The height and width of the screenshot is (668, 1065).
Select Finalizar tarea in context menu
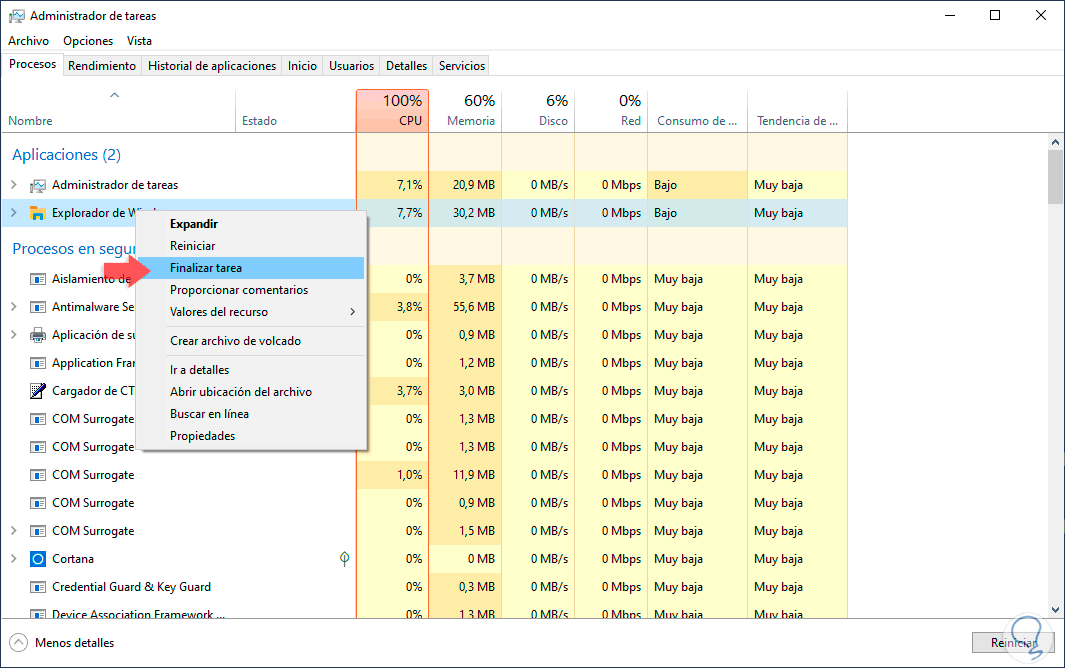(206, 268)
